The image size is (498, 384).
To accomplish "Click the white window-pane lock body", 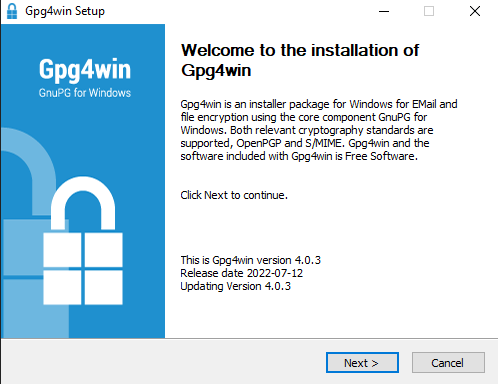I will tap(83, 269).
